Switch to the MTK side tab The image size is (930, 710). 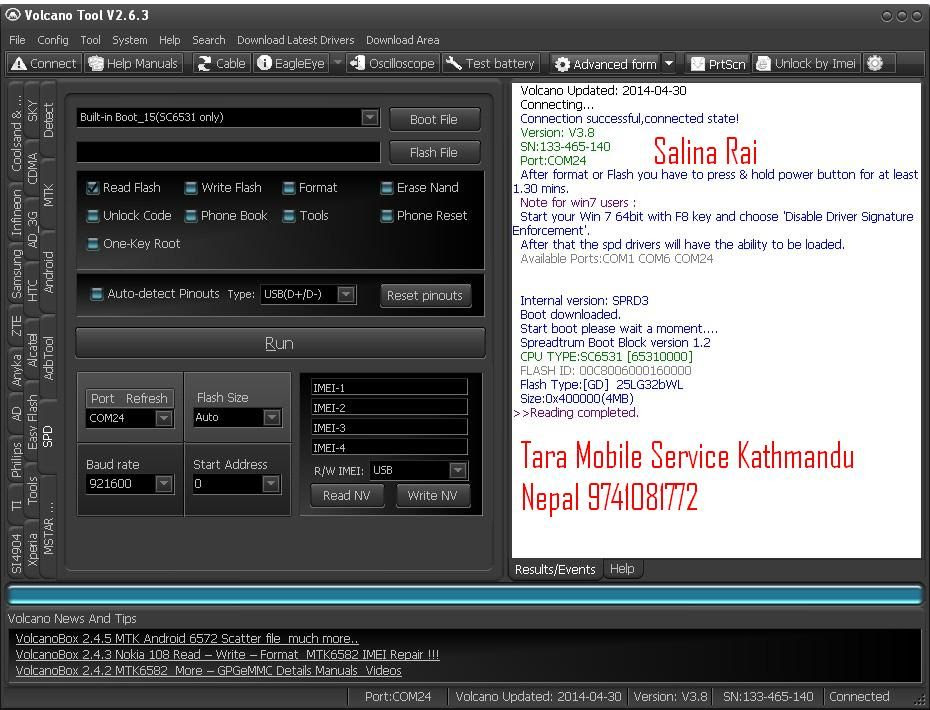pos(49,195)
